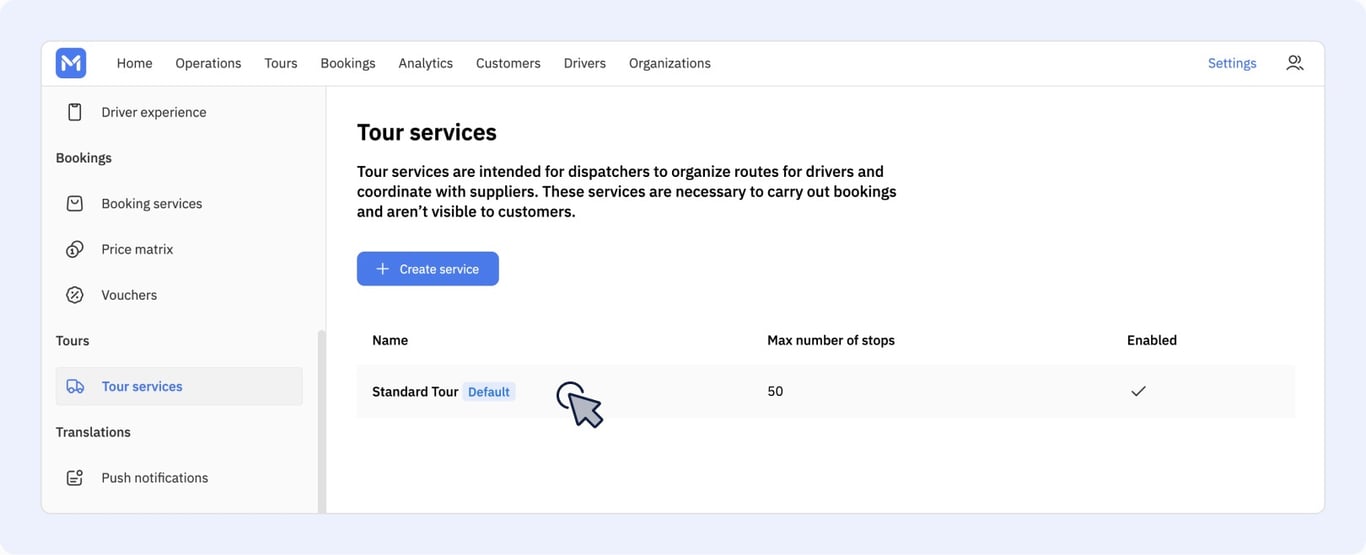Click the sidebar vertical scrollbar
1366x555 pixels.
coord(321,420)
